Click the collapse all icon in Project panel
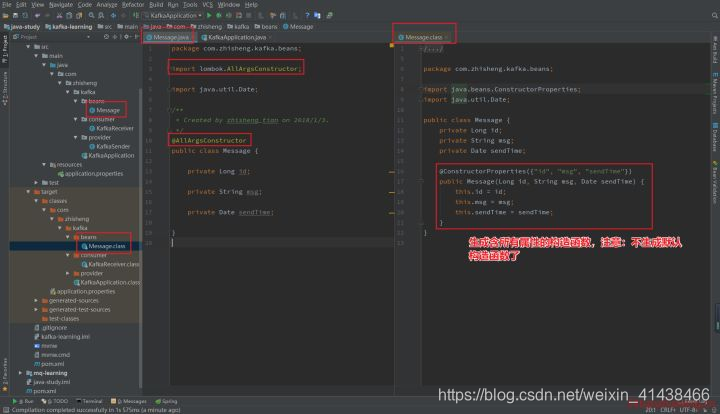 click(116, 37)
